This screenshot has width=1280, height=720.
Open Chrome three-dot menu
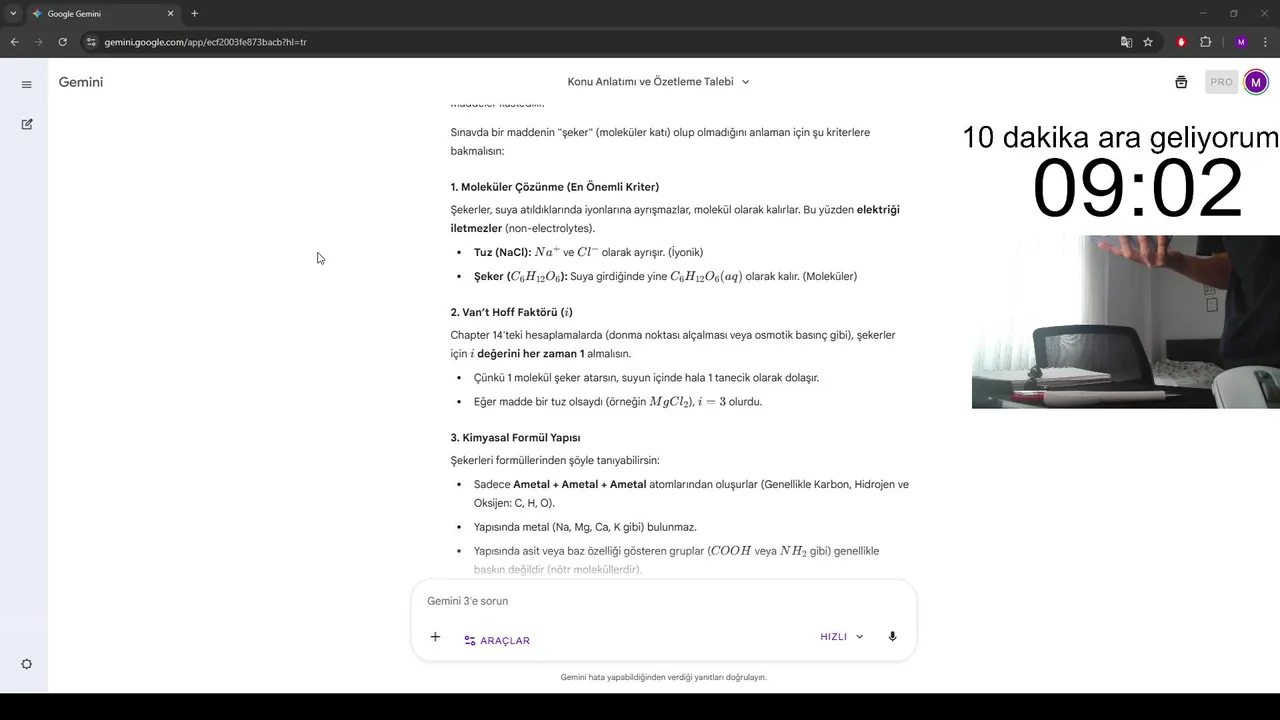tap(1265, 42)
